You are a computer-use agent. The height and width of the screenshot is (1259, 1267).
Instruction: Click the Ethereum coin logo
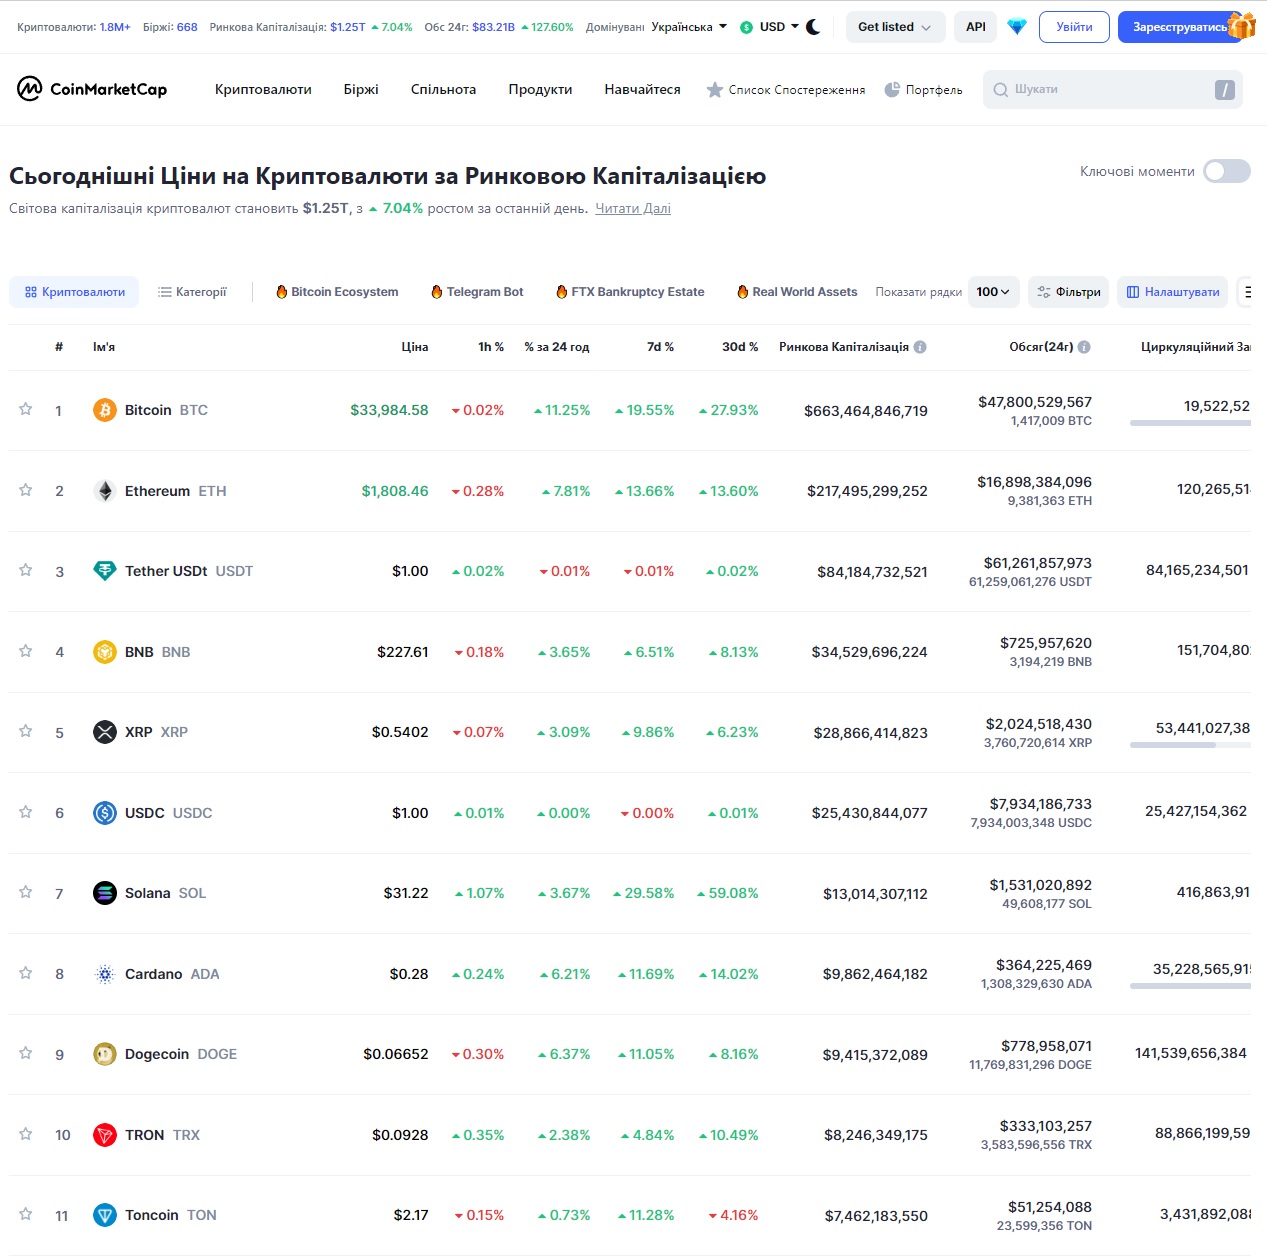pyautogui.click(x=105, y=491)
